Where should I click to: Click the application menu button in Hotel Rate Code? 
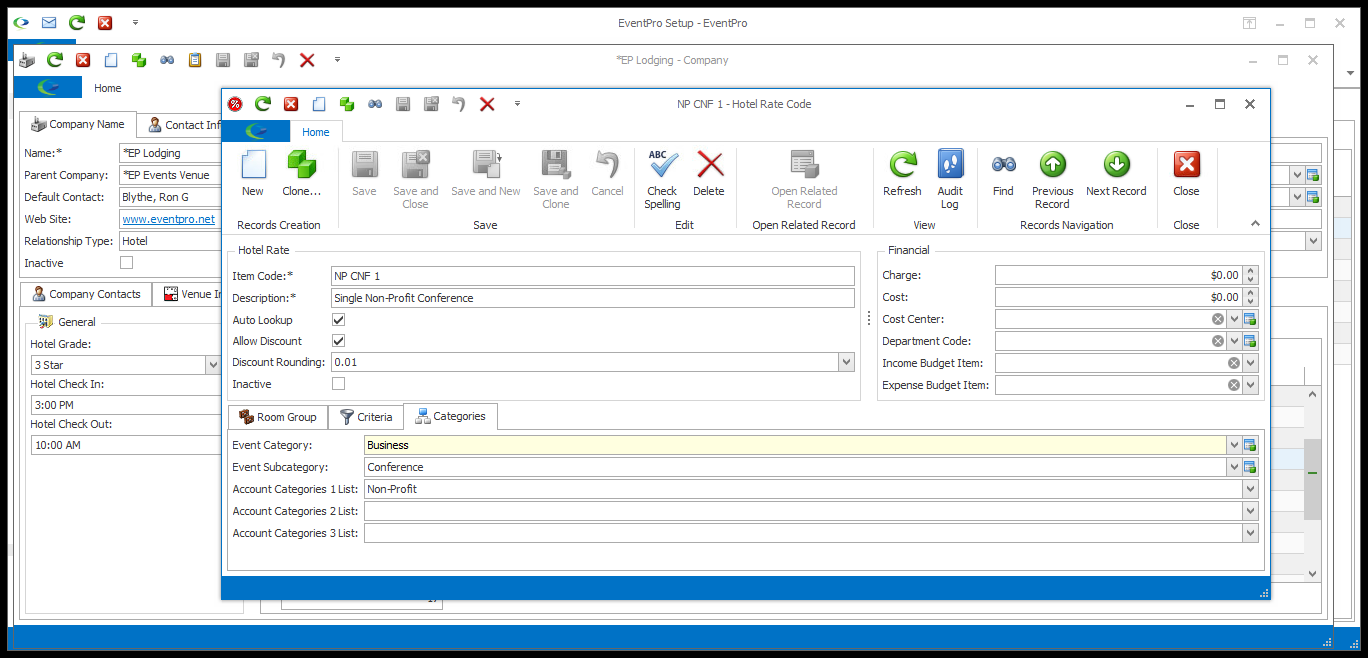(x=256, y=131)
